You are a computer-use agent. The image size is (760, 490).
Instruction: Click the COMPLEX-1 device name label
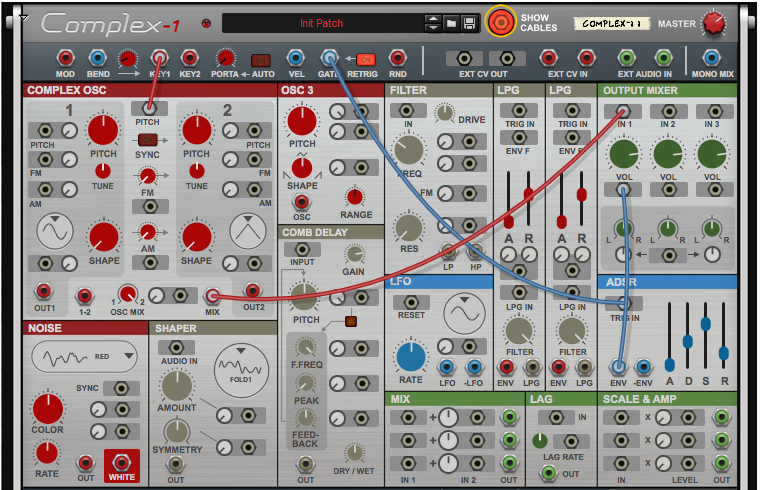tap(612, 23)
